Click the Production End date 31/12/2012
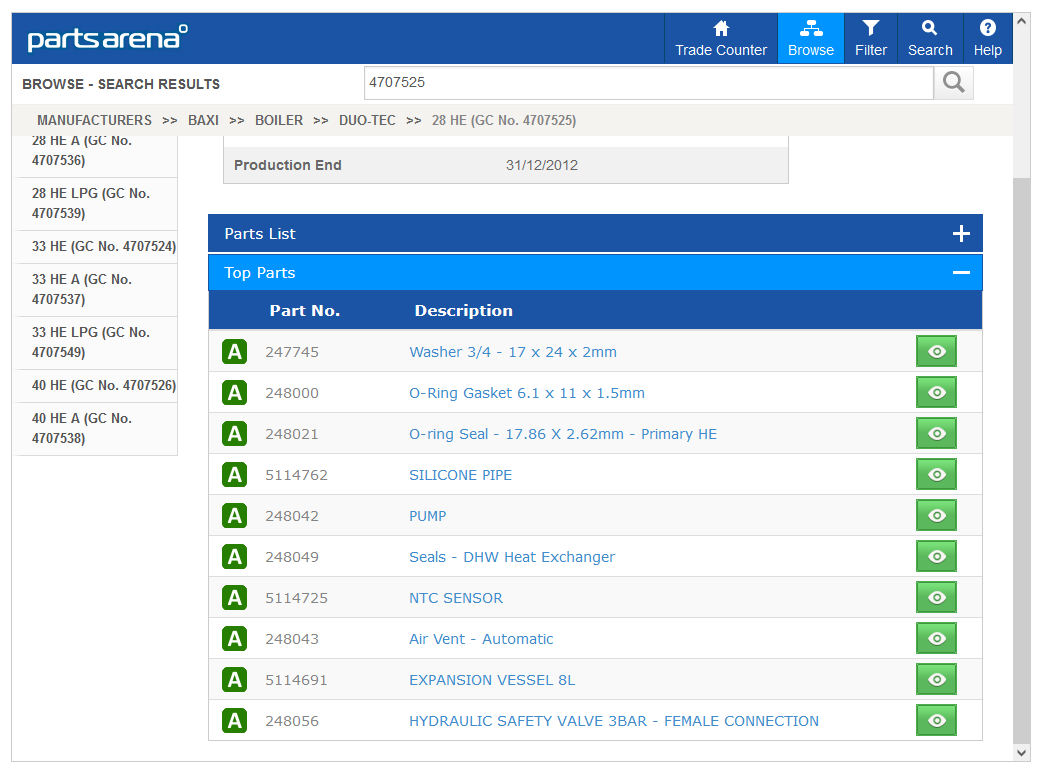The width and height of the screenshot is (1043, 776). pyautogui.click(x=541, y=165)
